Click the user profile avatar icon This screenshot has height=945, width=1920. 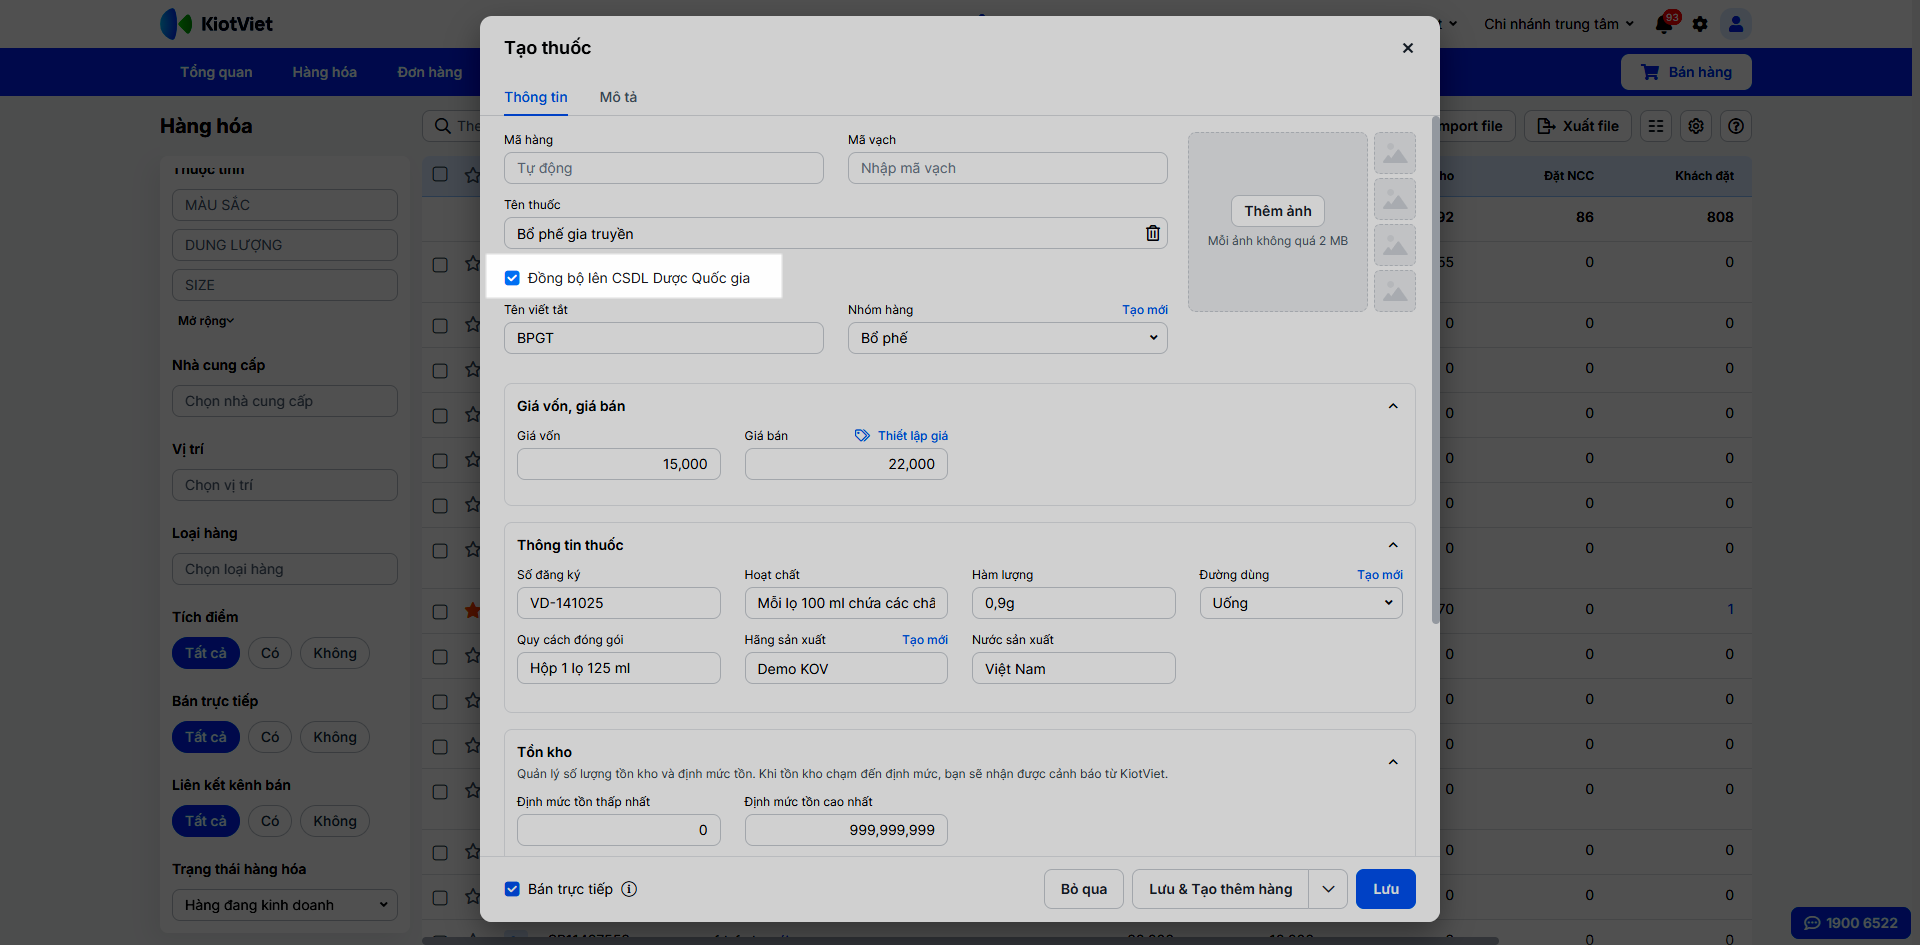click(1736, 24)
